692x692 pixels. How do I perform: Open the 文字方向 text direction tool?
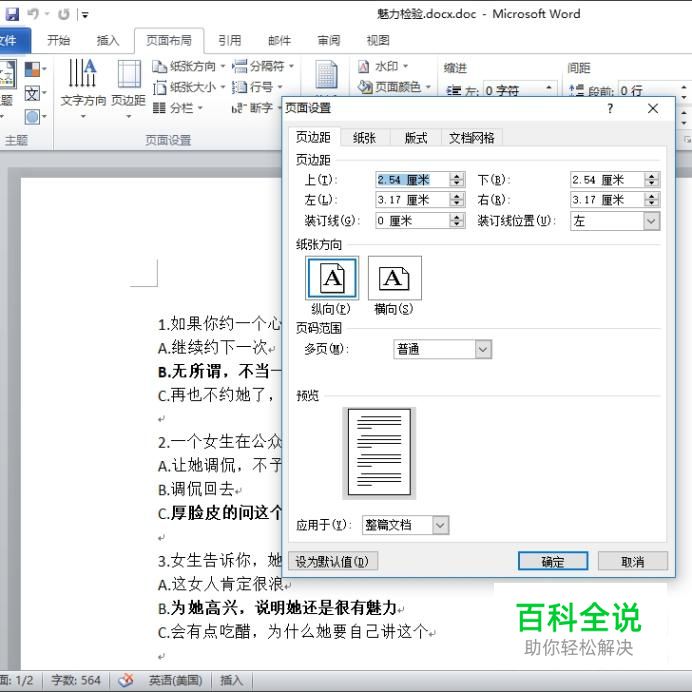click(83, 87)
